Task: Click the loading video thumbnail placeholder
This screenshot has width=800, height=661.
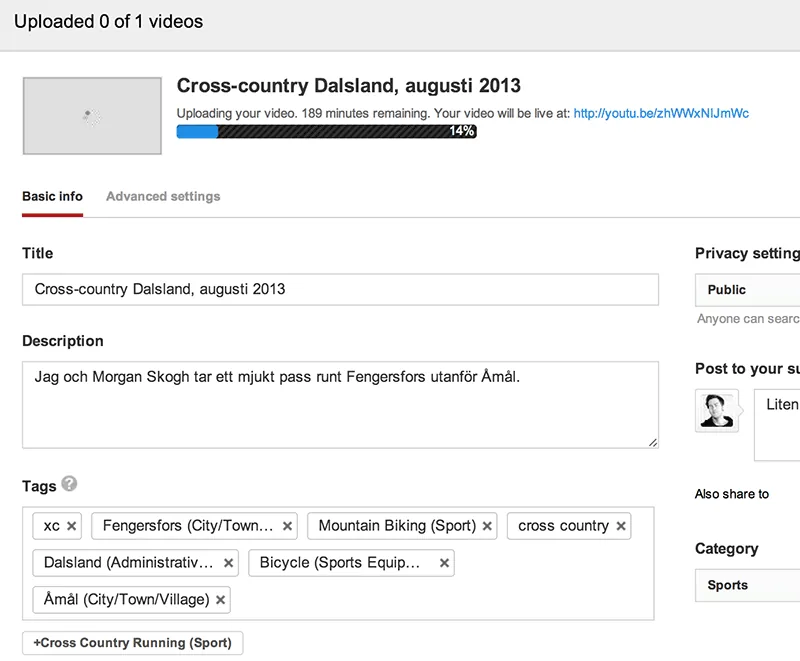Action: coord(92,116)
